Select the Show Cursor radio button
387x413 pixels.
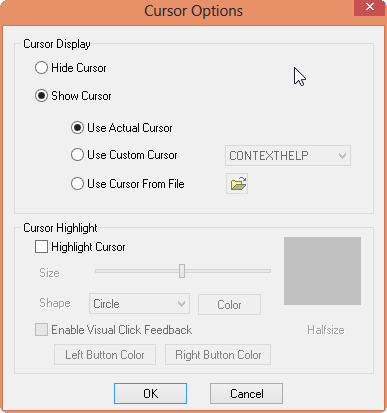(x=41, y=96)
